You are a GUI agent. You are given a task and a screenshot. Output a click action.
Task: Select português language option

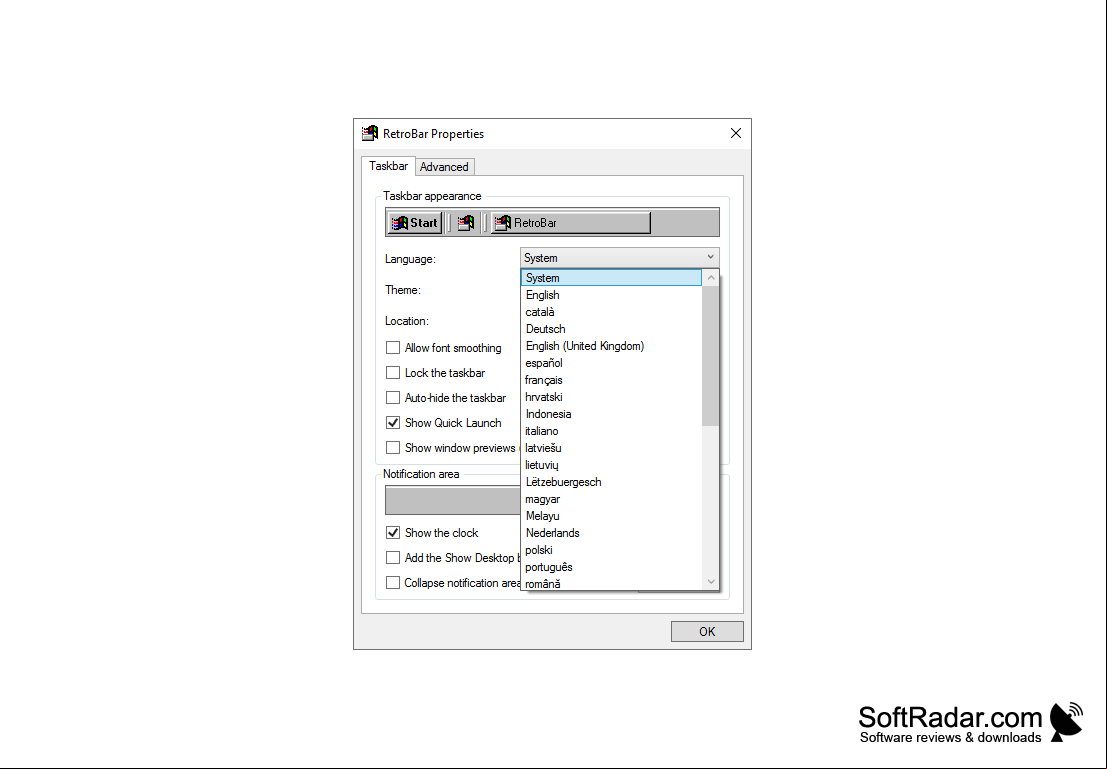[x=611, y=566]
